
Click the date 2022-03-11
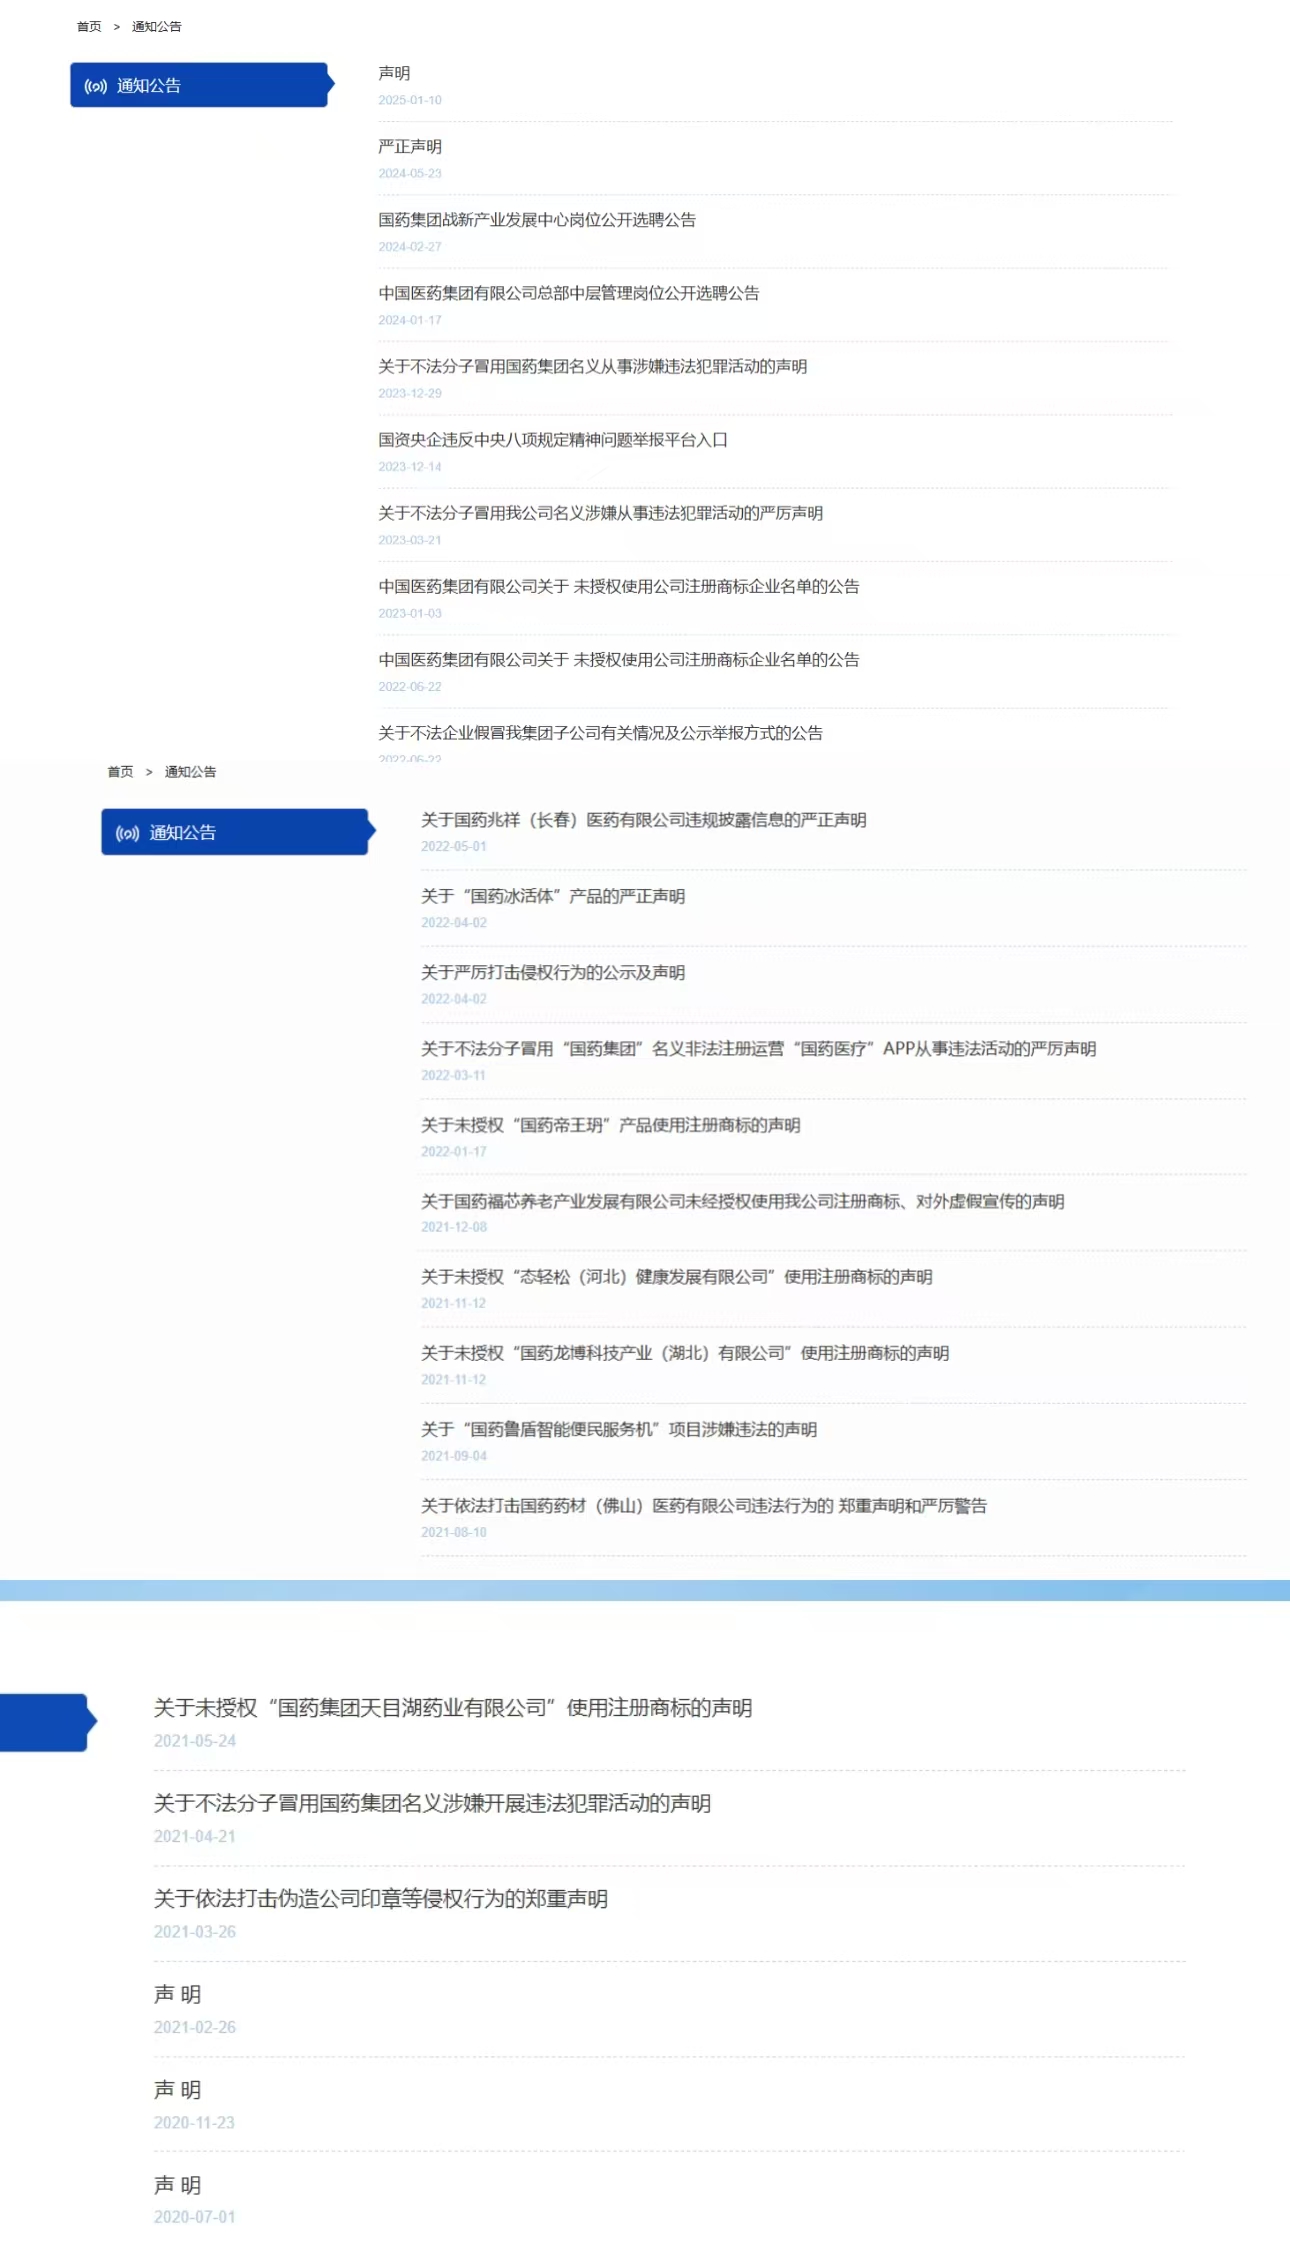click(x=453, y=1076)
